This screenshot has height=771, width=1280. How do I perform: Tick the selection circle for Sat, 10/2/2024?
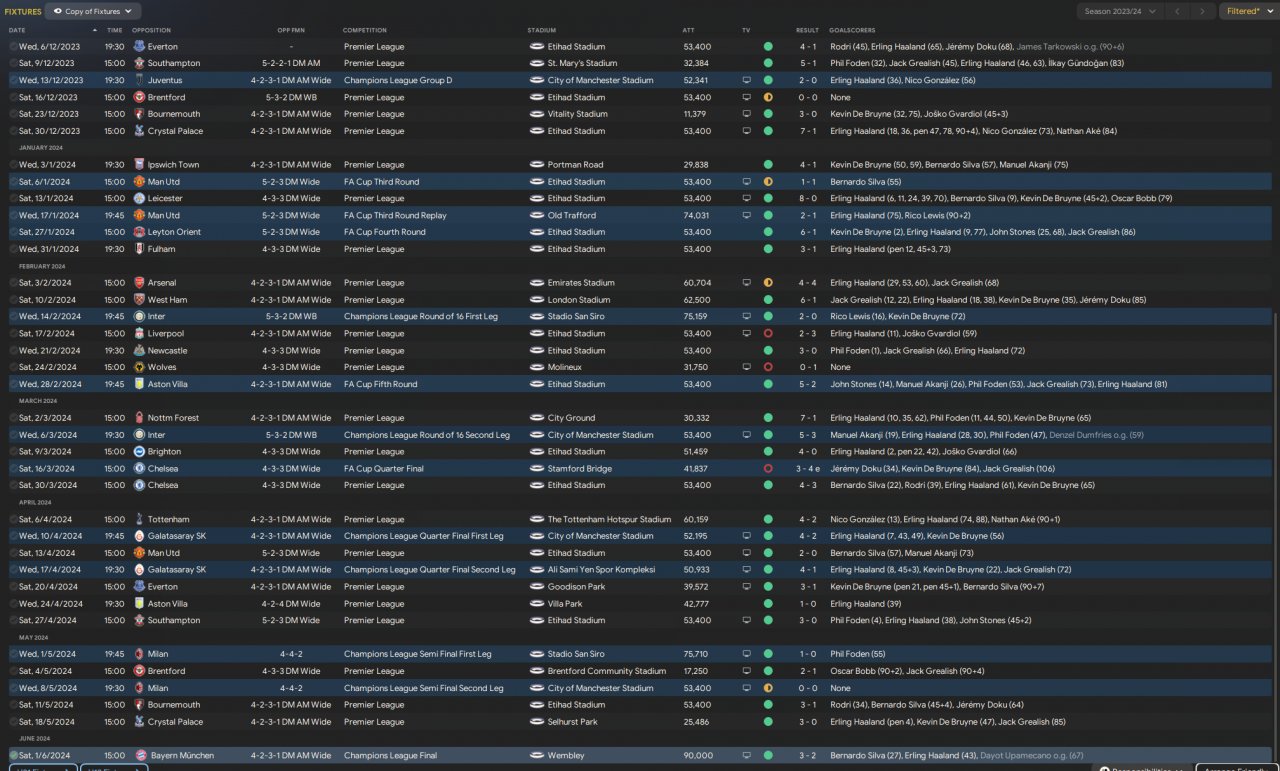13,300
